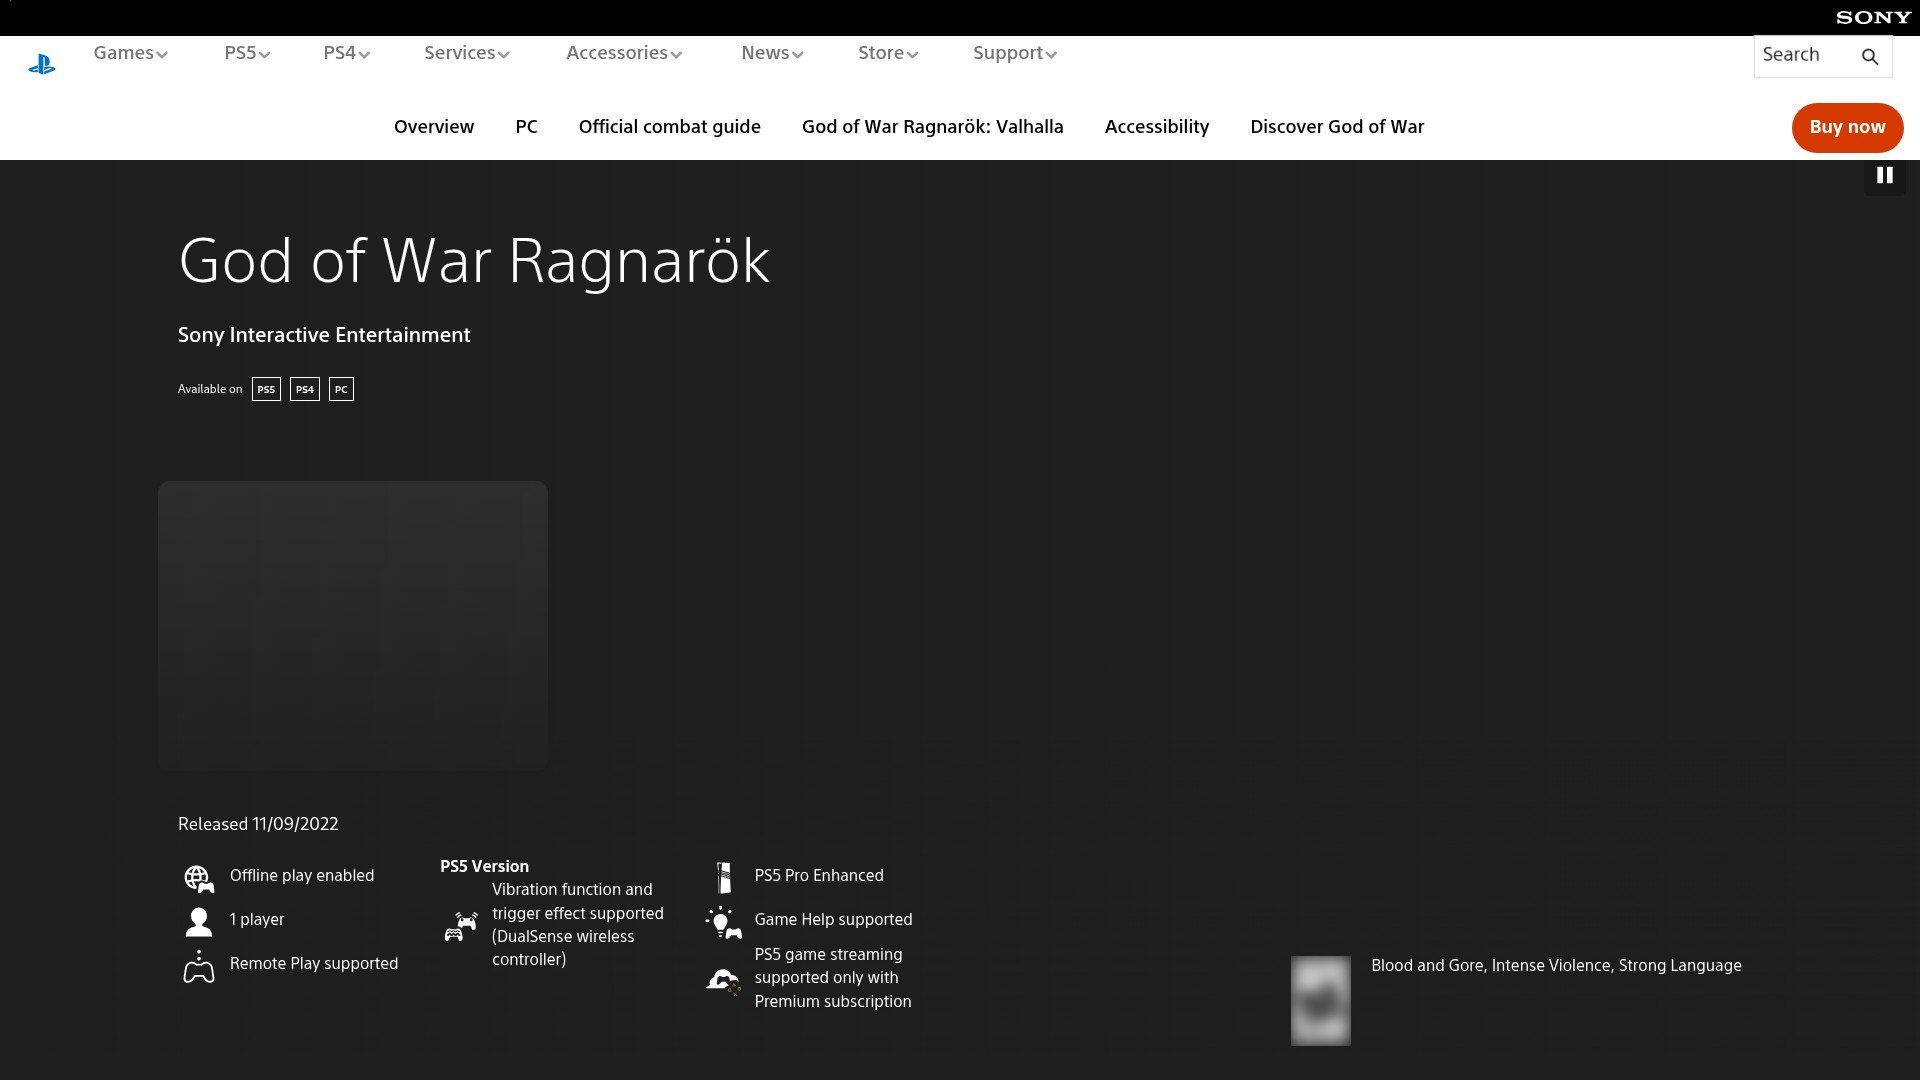Open the Store dropdown menu

click(888, 53)
